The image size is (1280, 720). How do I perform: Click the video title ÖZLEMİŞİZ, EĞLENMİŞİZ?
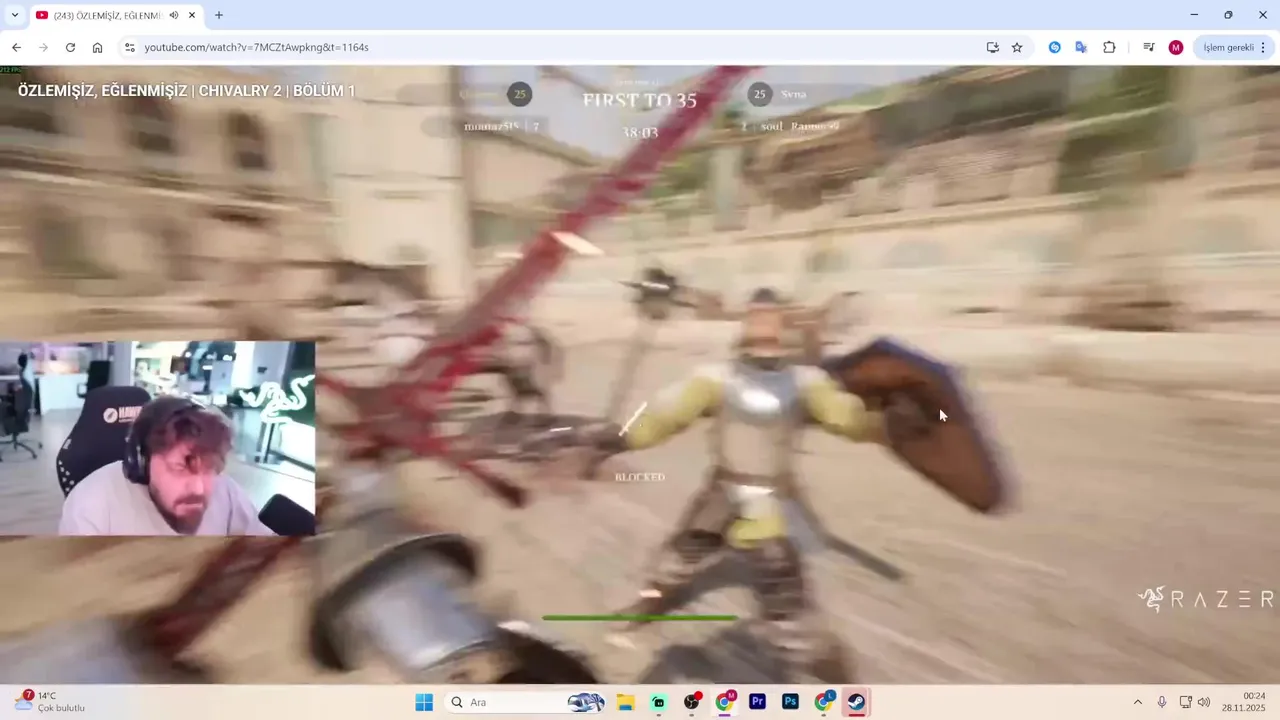(186, 91)
